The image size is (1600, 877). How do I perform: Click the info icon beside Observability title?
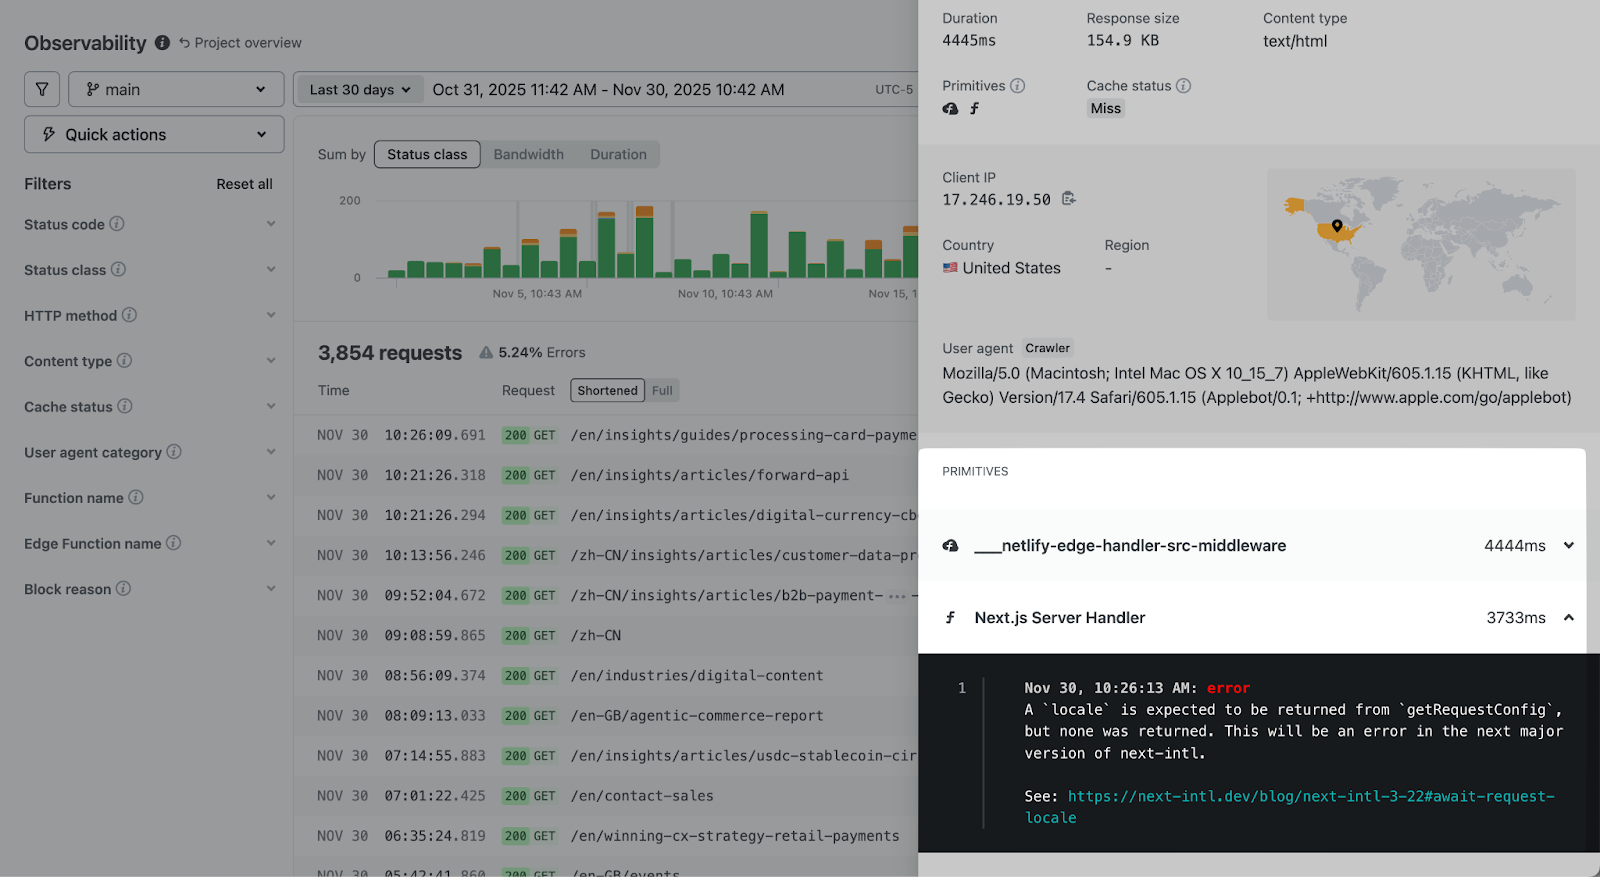[x=162, y=43]
